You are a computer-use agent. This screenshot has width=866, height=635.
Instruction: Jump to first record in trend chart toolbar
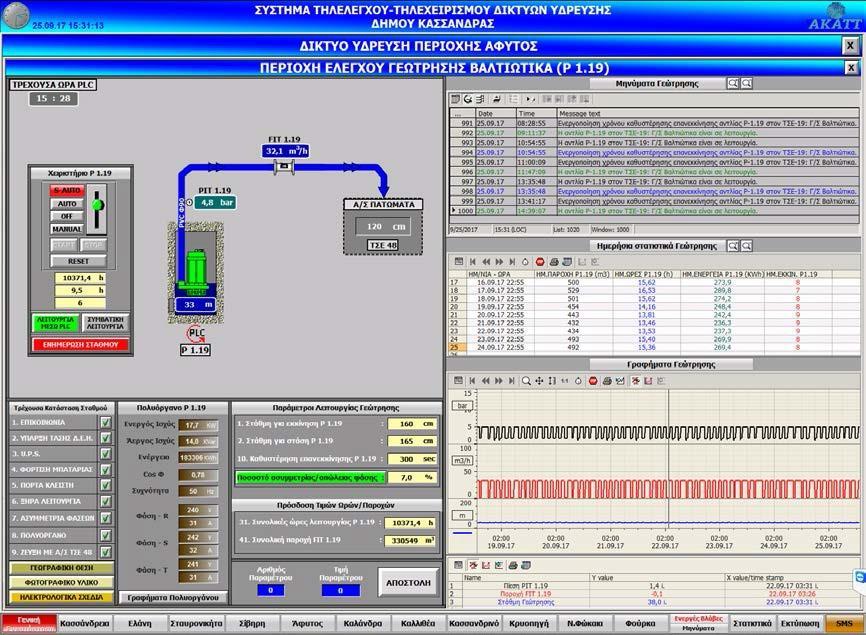472,380
